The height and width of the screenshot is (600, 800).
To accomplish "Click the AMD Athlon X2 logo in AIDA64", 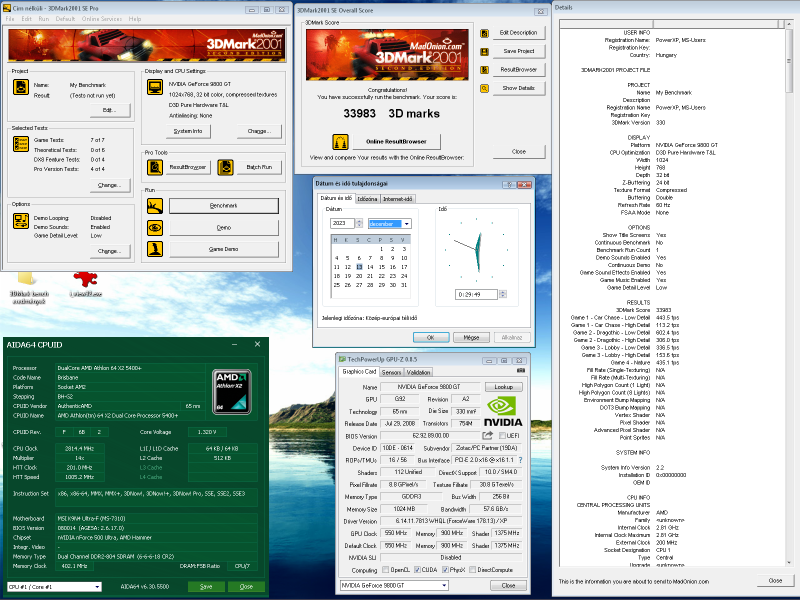I will pyautogui.click(x=232, y=391).
